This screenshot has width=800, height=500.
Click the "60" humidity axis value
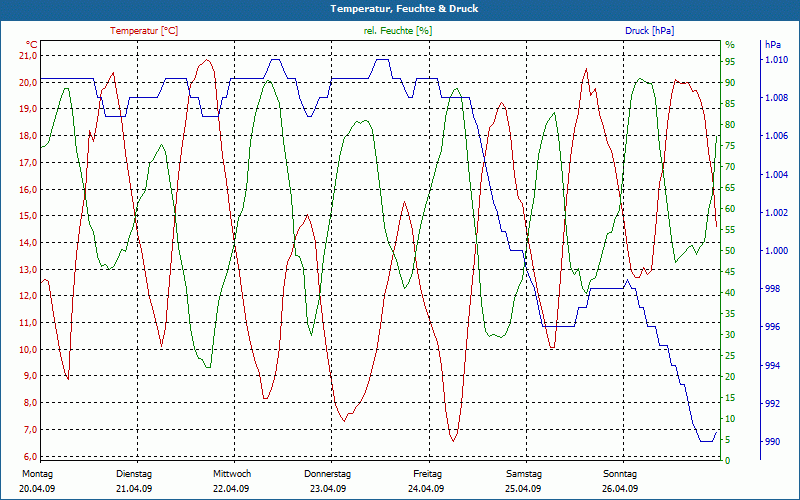(730, 209)
